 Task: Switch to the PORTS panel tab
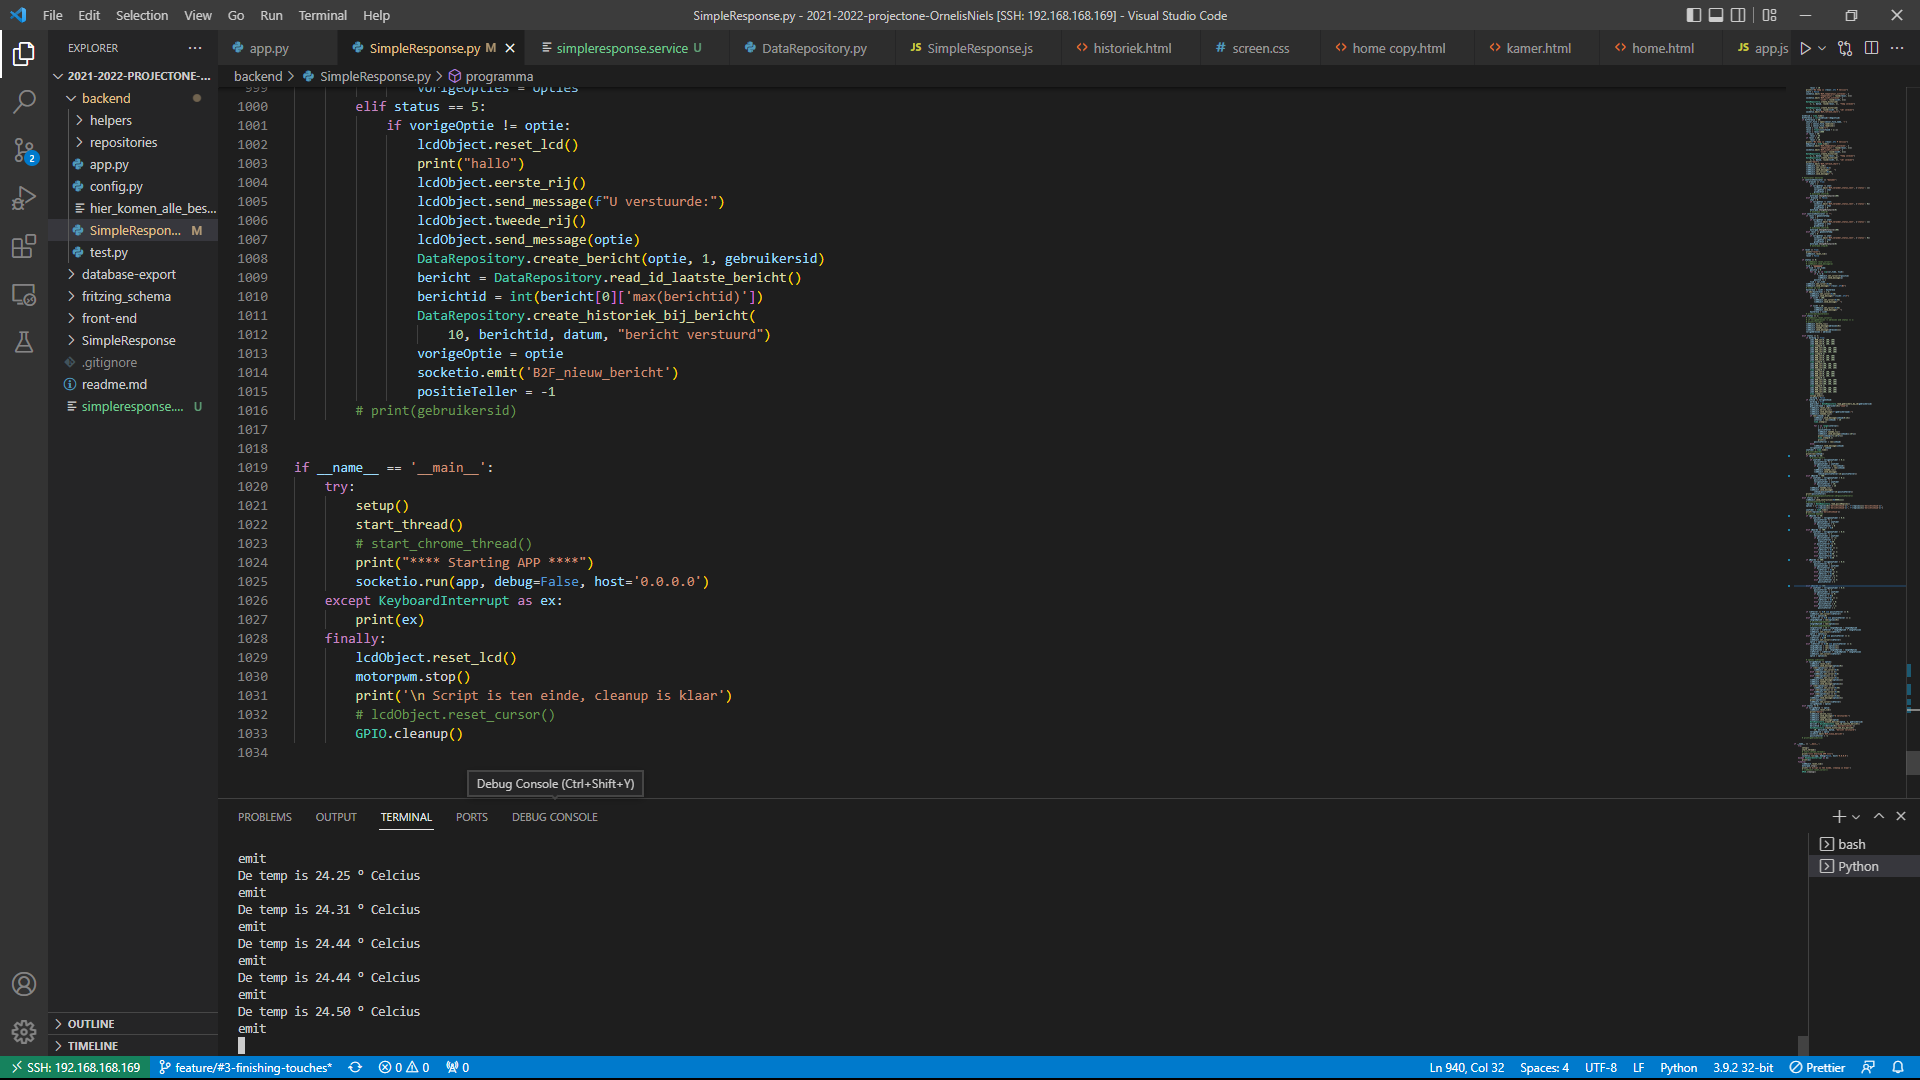click(x=472, y=817)
